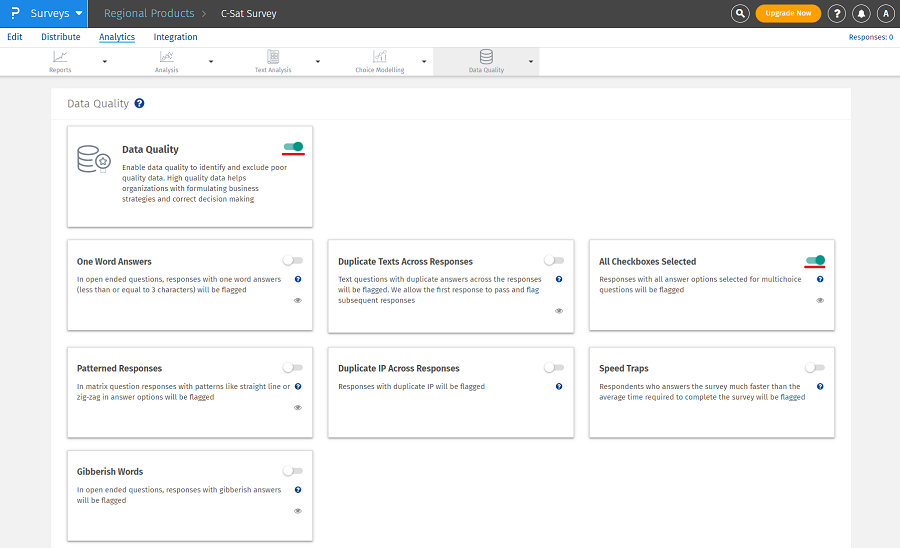Click the search magnifier icon in header
Viewport: 900px width, 548px height.
click(740, 14)
